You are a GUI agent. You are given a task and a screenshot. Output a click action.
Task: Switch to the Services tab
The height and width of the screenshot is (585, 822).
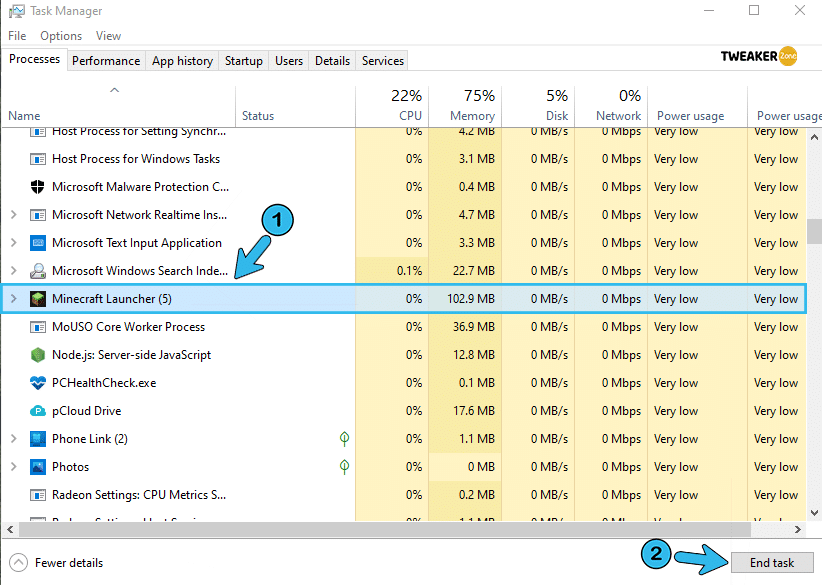(x=383, y=61)
